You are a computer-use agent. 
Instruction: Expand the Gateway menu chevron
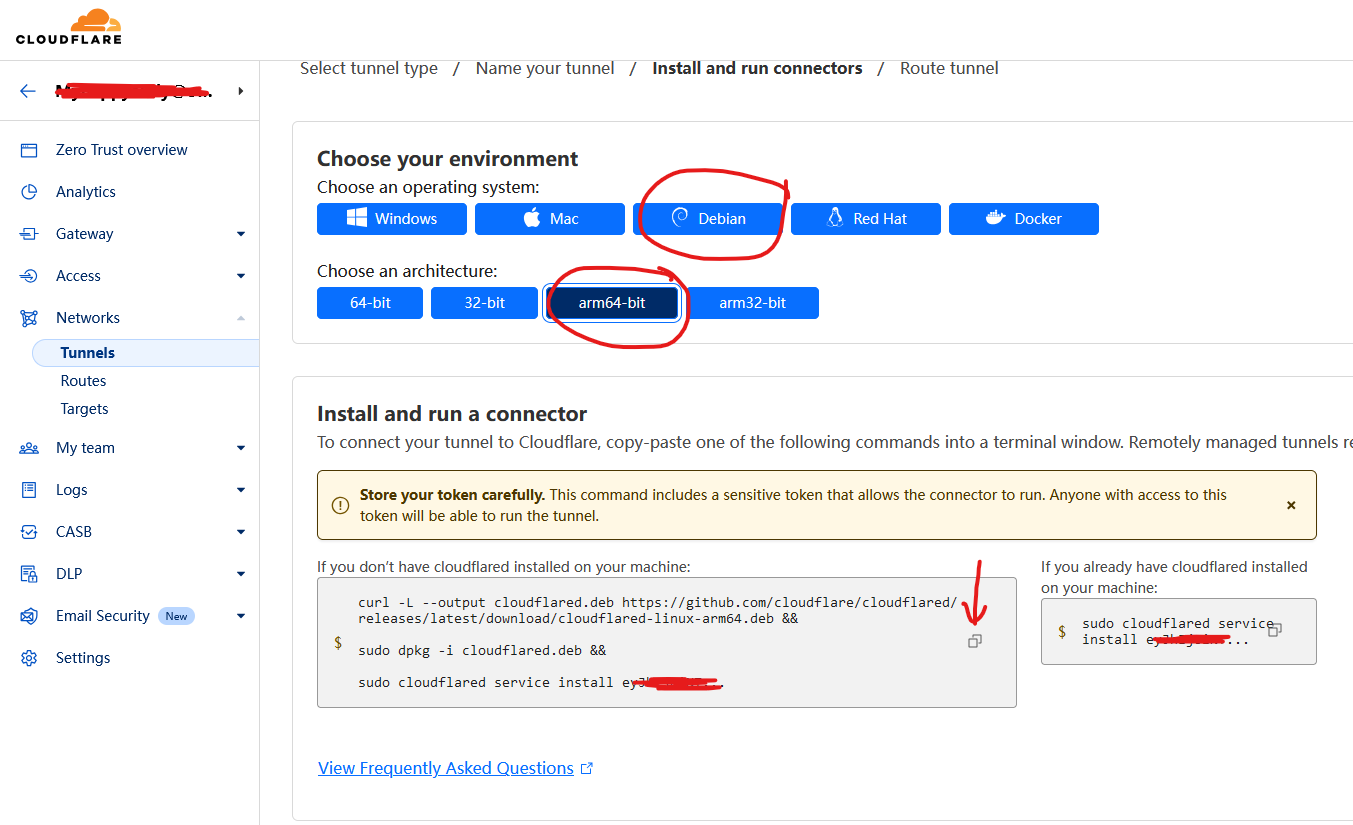point(241,234)
